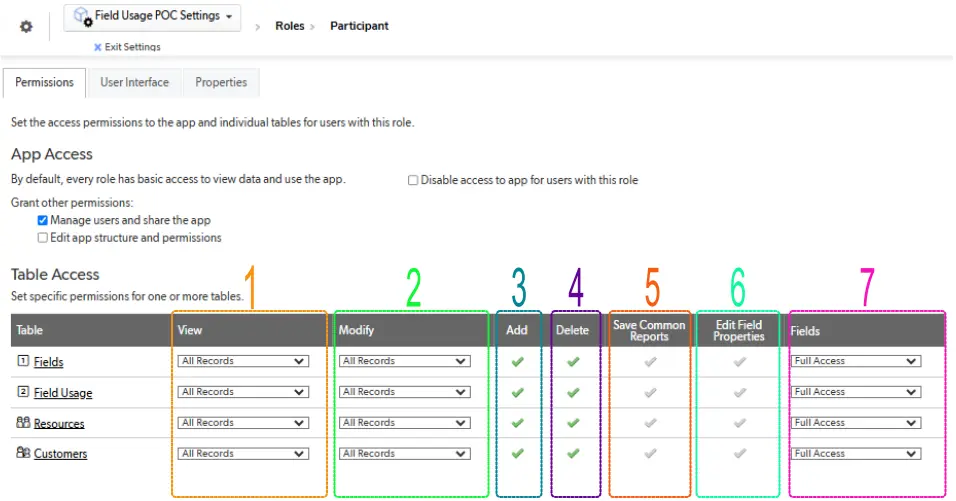Toggle the Delete checkmark for the Field Usage table
The width and height of the screenshot is (956, 501).
tap(573, 393)
